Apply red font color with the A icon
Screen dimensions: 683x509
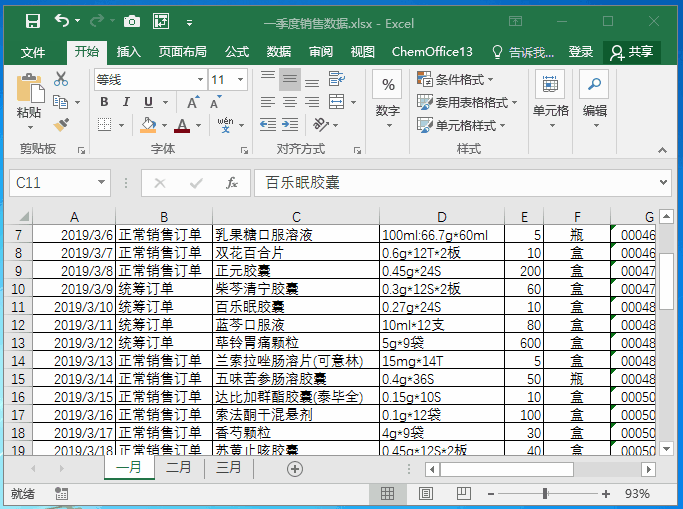(182, 125)
